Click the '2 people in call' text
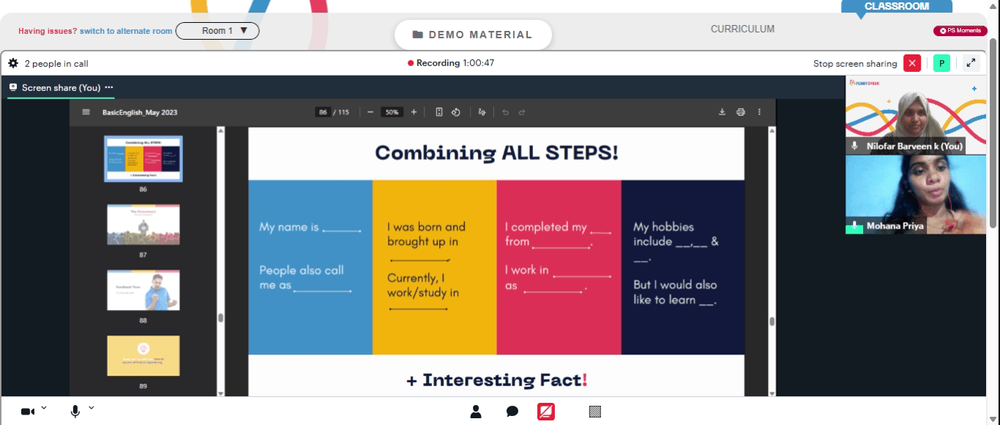This screenshot has width=1000, height=425. [x=57, y=64]
